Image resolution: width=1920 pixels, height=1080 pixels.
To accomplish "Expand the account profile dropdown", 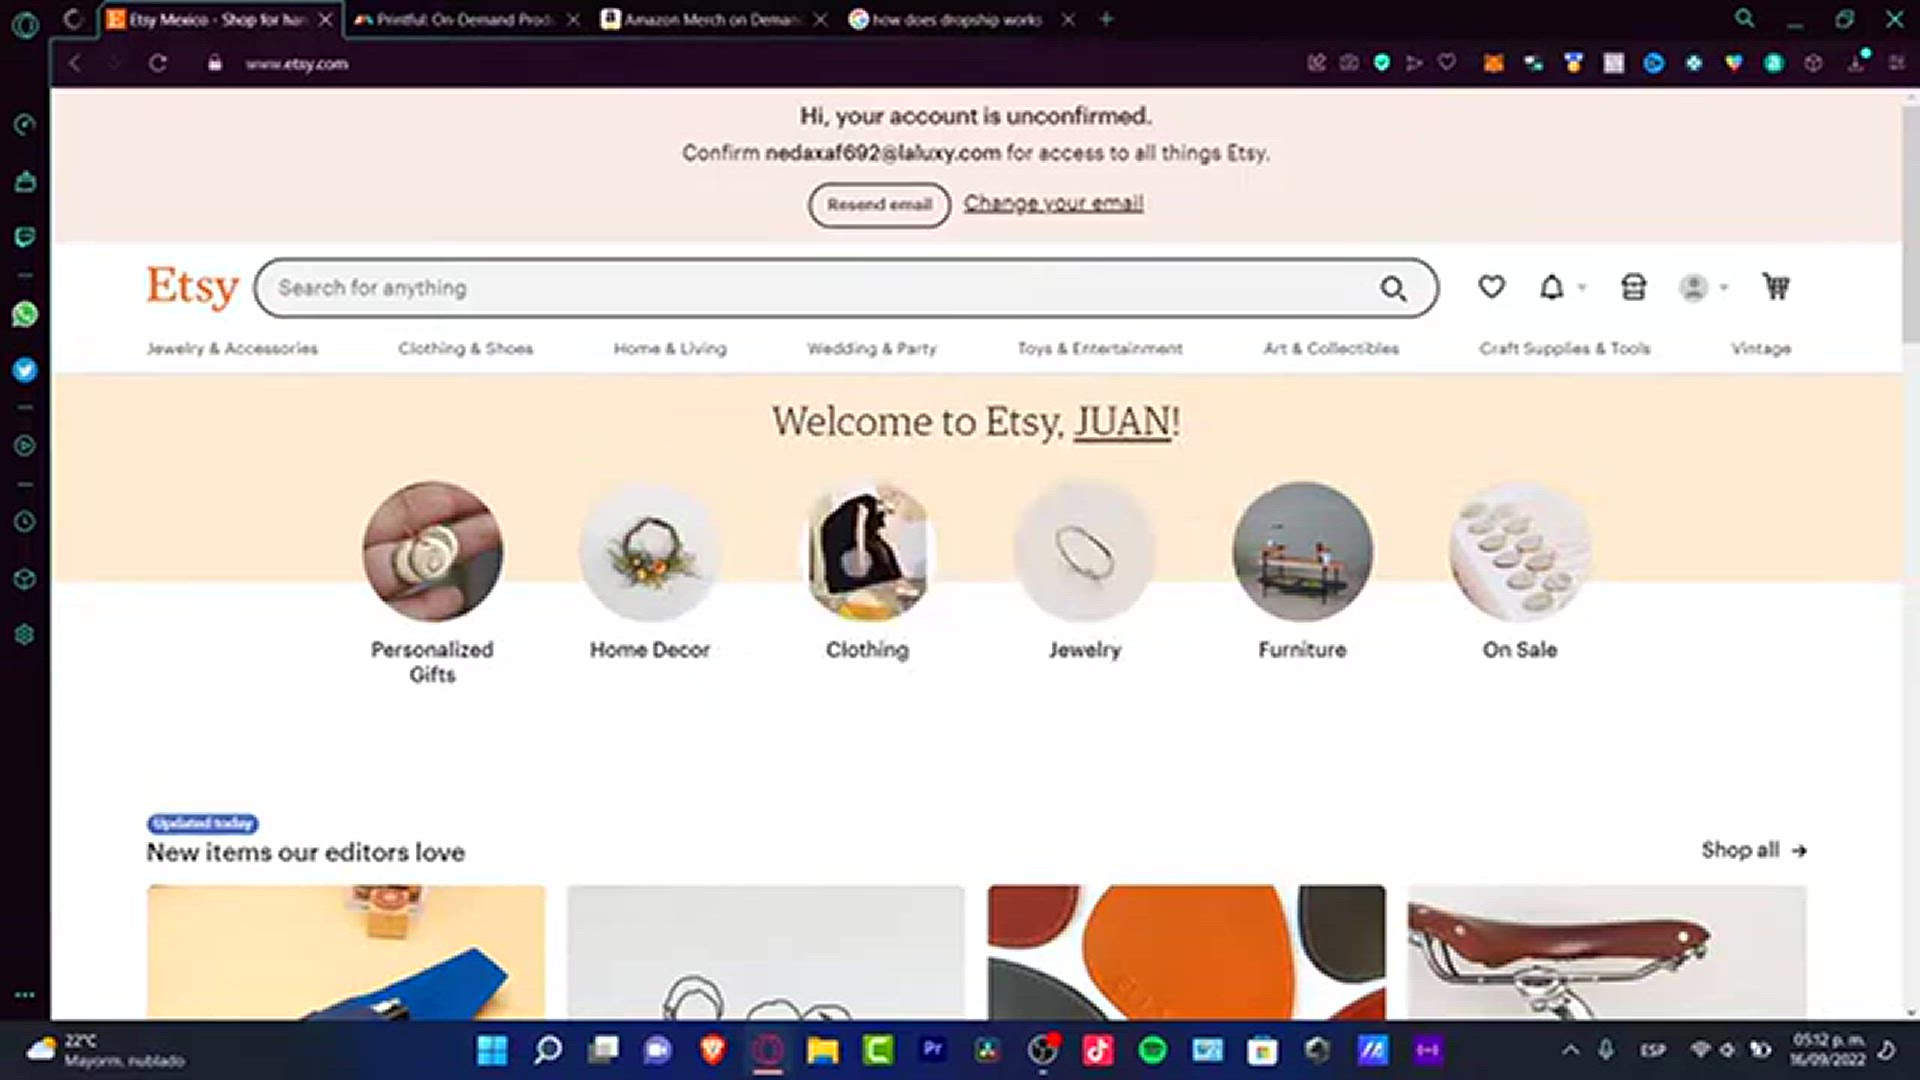I will click(x=1703, y=288).
